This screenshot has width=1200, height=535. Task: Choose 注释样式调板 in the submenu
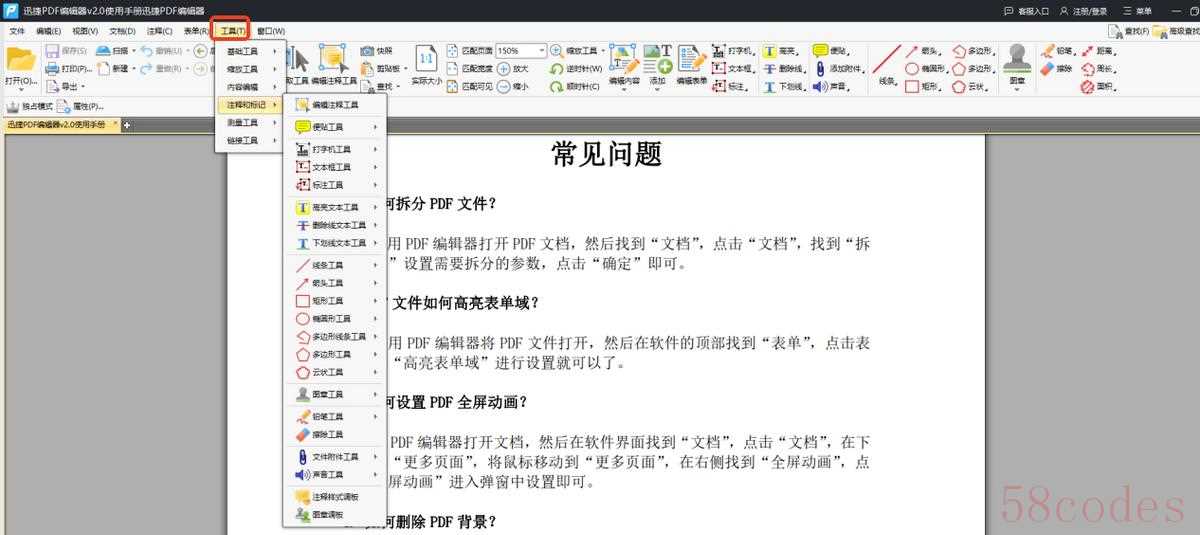tap(333, 496)
